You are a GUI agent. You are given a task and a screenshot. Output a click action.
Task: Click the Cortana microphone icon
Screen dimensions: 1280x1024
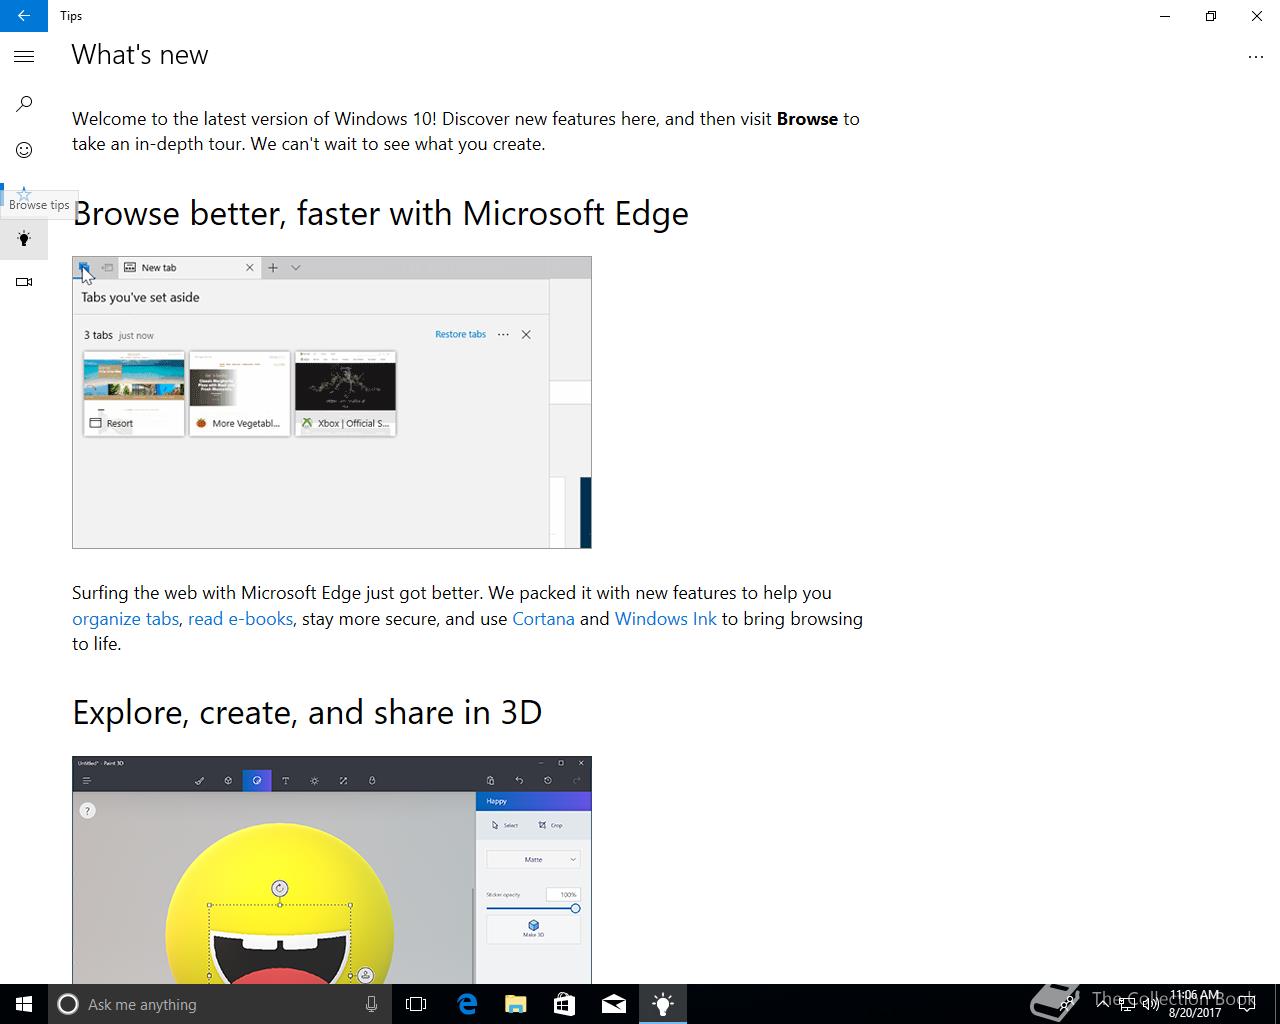[371, 1004]
